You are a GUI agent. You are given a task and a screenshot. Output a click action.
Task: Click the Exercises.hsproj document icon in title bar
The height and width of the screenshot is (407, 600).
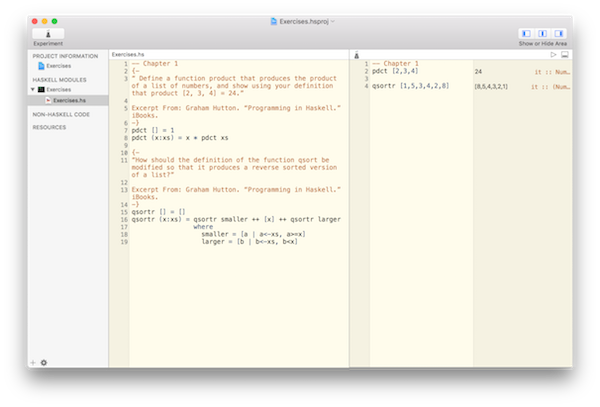[274, 21]
